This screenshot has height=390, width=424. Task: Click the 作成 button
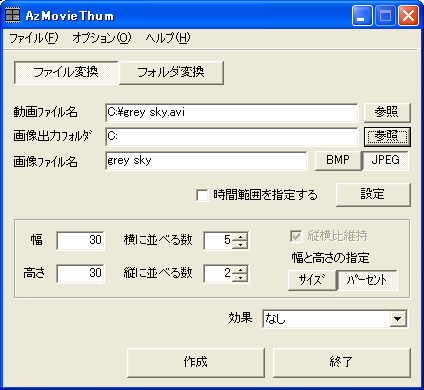pyautogui.click(x=196, y=363)
